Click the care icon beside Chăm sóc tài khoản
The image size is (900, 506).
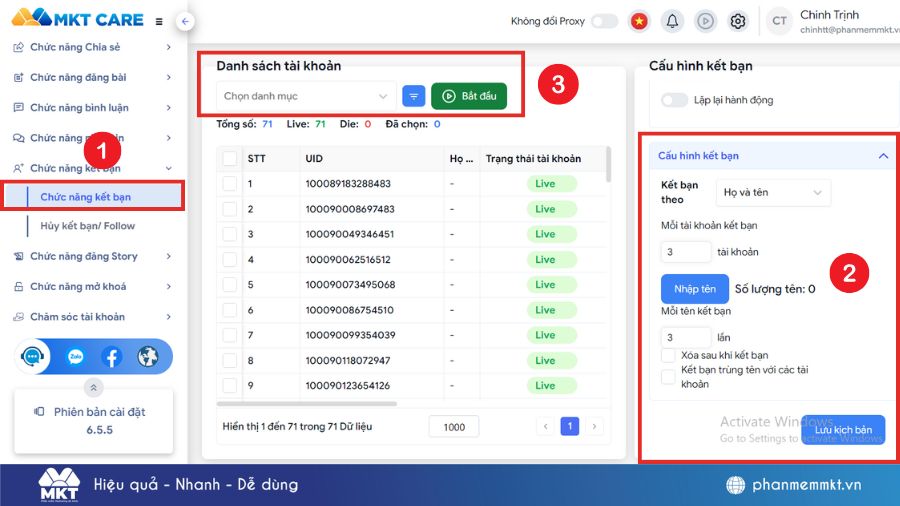18,317
